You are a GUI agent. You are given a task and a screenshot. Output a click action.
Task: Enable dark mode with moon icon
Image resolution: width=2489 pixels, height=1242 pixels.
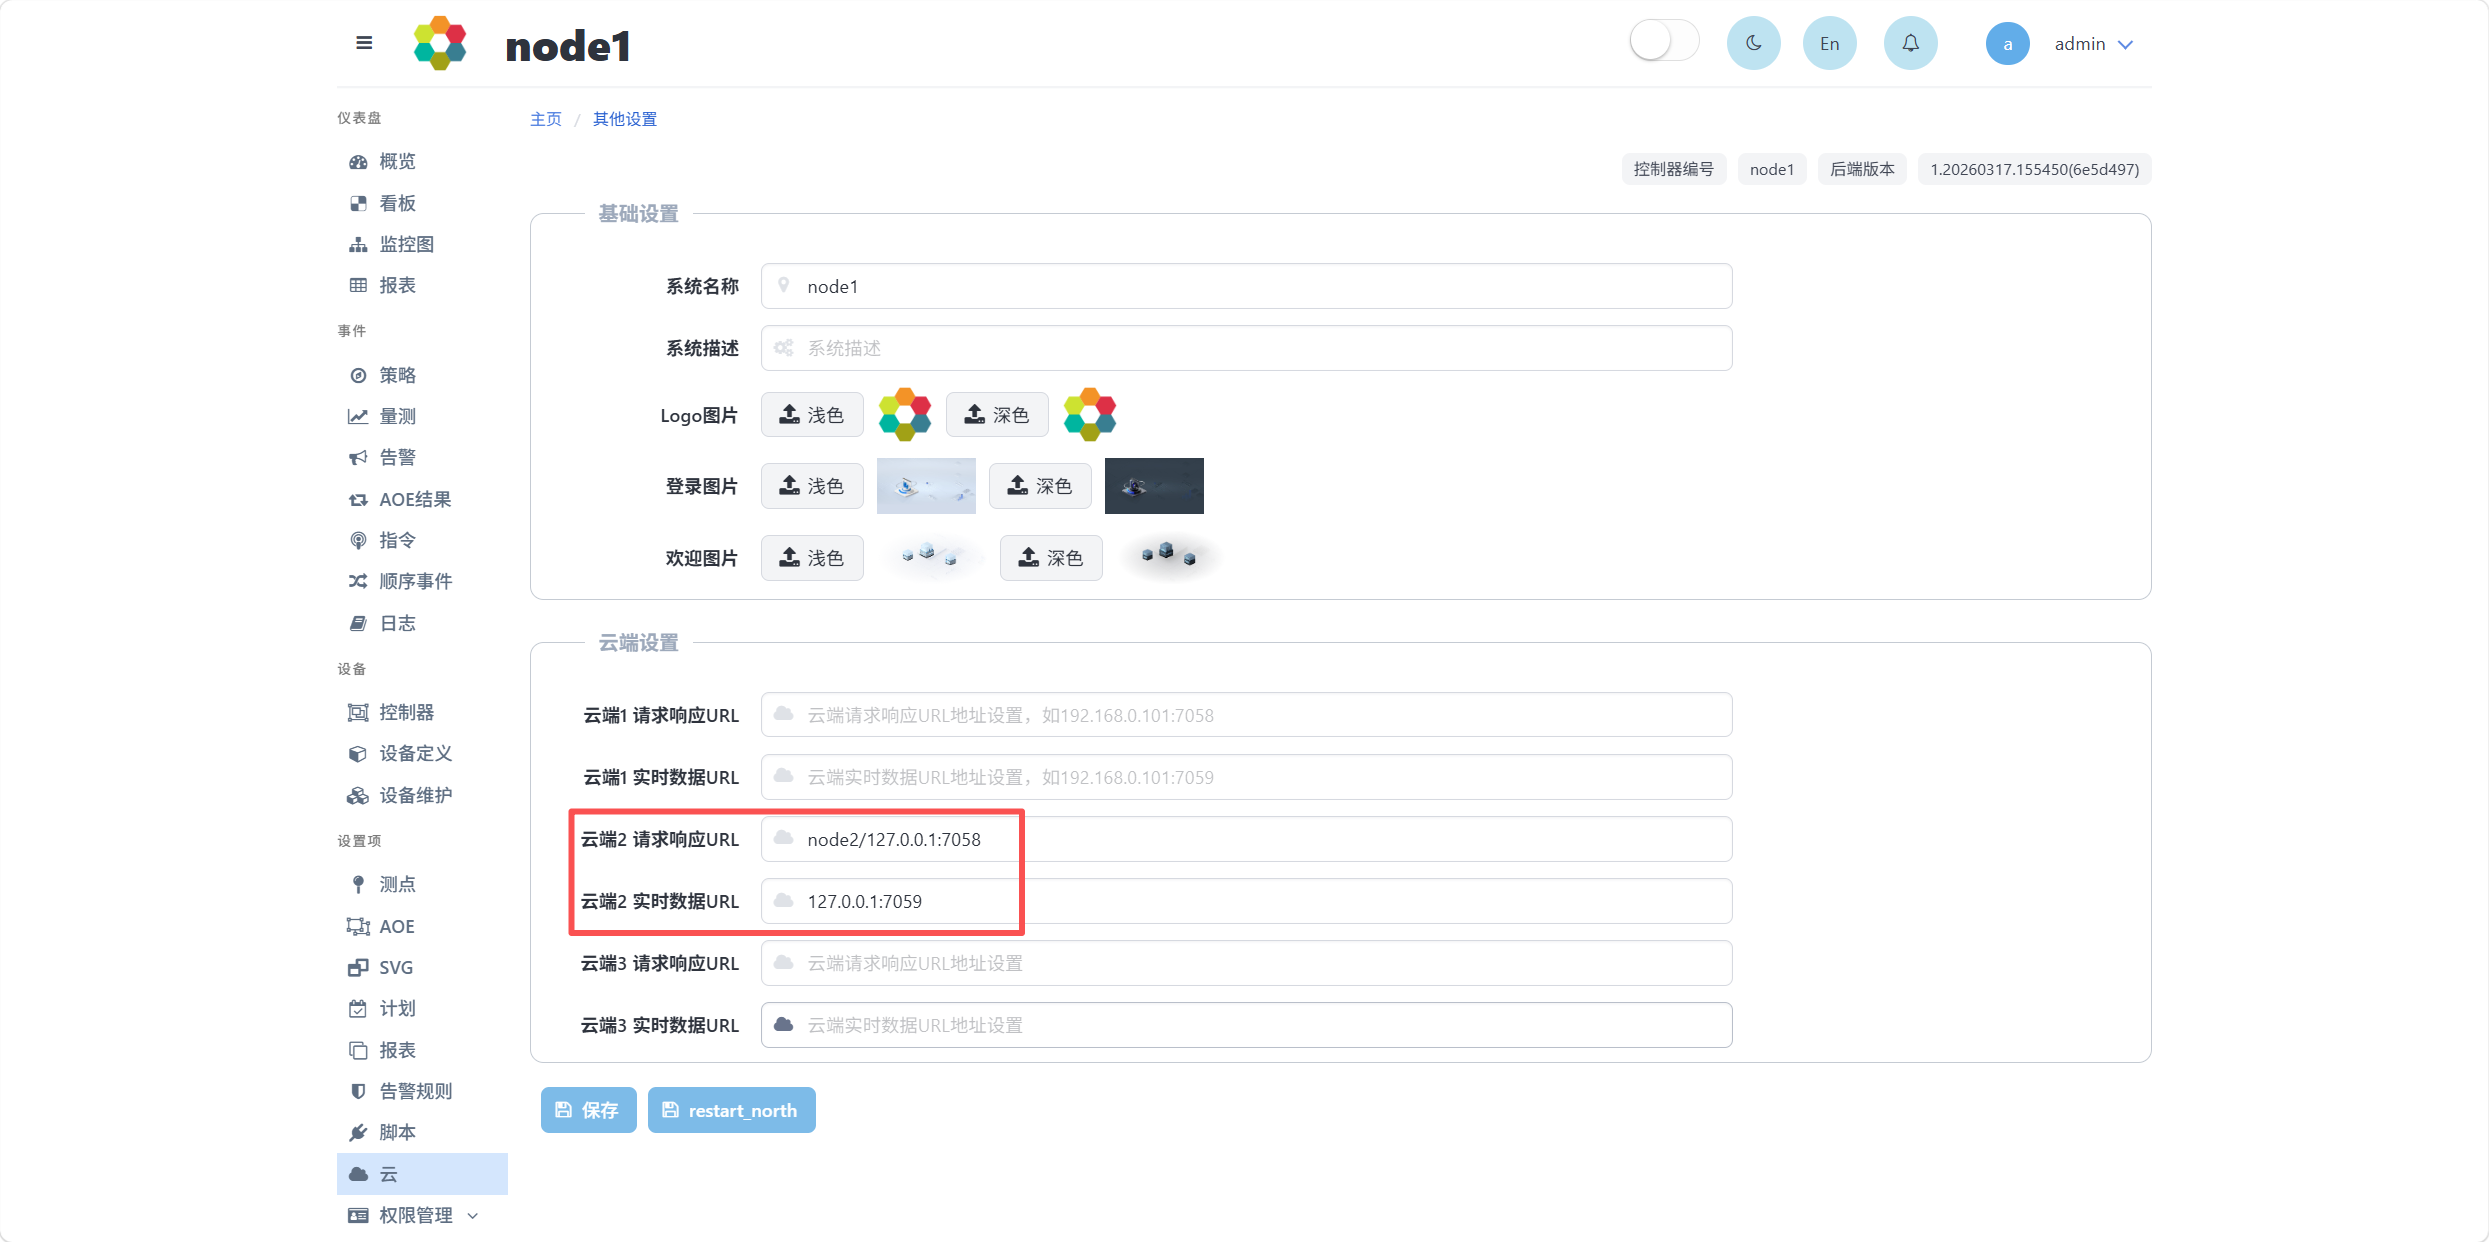coord(1753,43)
